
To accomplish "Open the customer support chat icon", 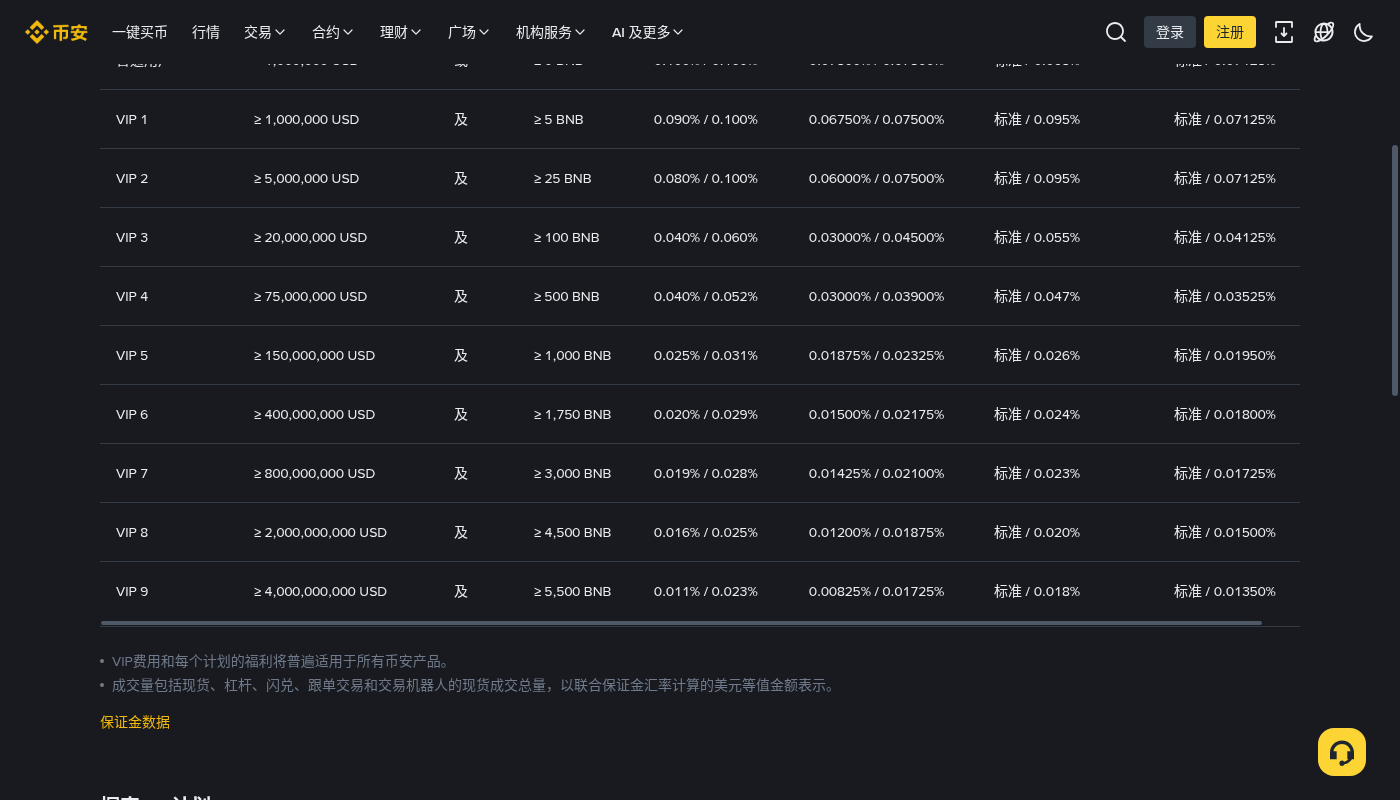I will 1342,752.
